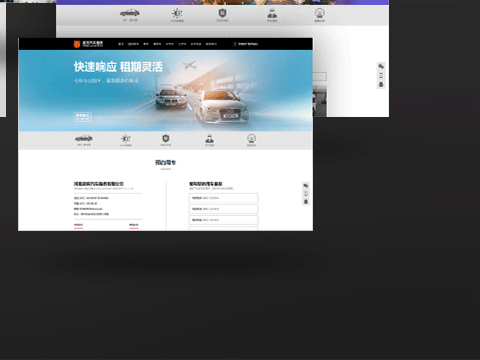Viewport: 480px width, 360px height.
Task: Open the last navigation item before the phone number
Action: click(211, 44)
